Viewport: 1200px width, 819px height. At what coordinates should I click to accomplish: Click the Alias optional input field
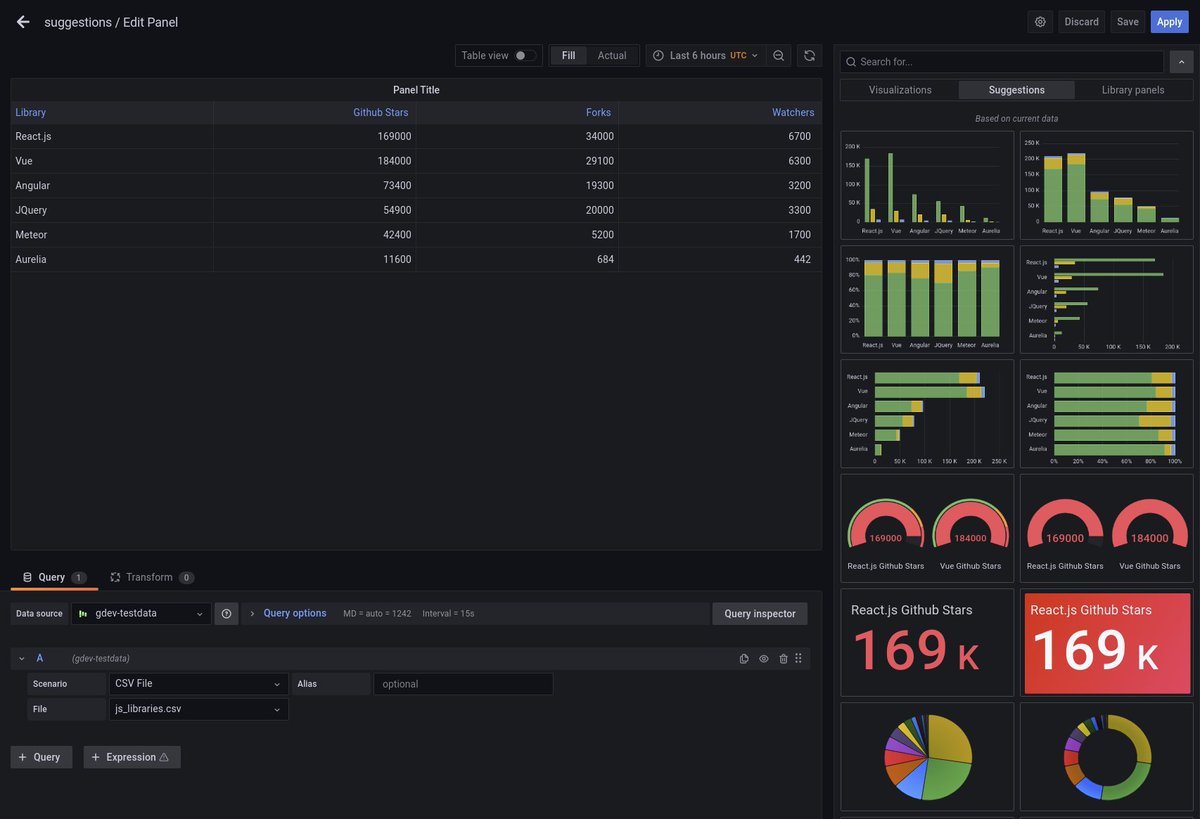463,684
